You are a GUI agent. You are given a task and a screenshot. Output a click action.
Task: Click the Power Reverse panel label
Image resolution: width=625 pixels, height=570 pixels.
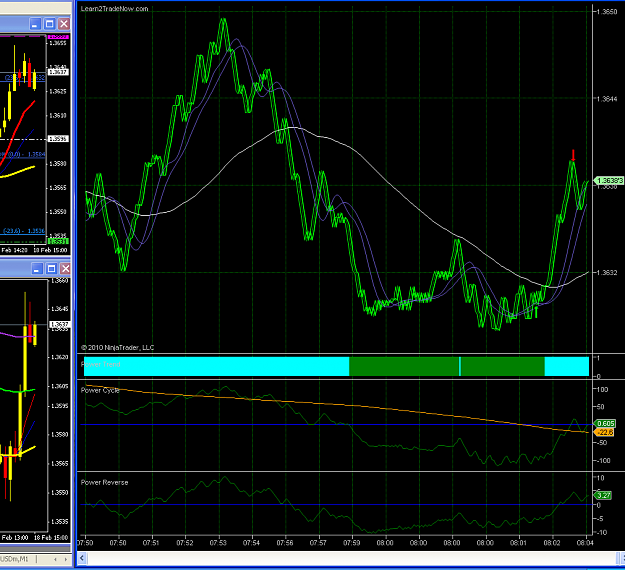[x=104, y=482]
